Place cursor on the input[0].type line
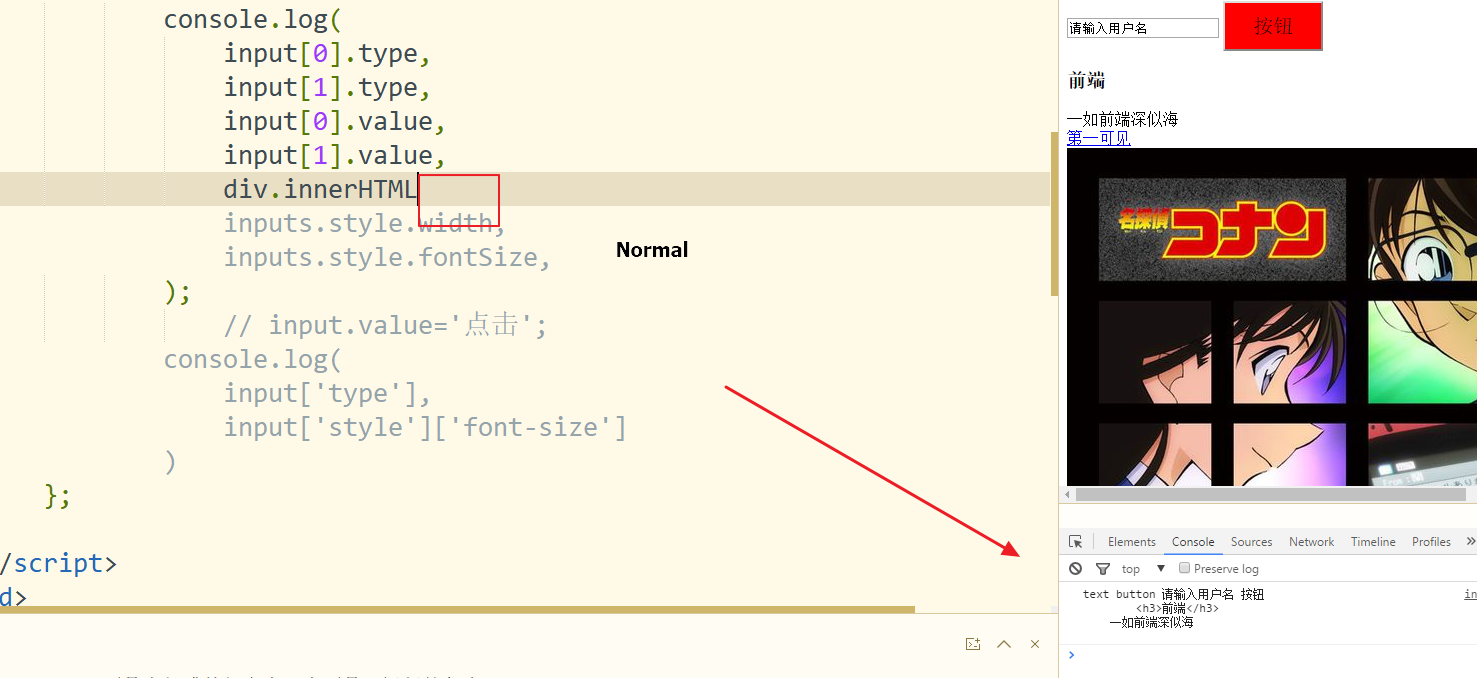 point(327,53)
